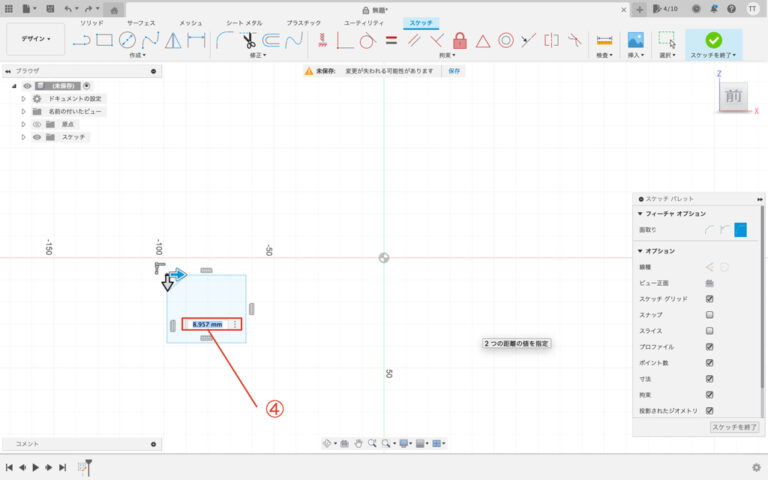Click the green Finish Sketch checkmark icon
This screenshot has height=480, width=768.
coord(713,40)
